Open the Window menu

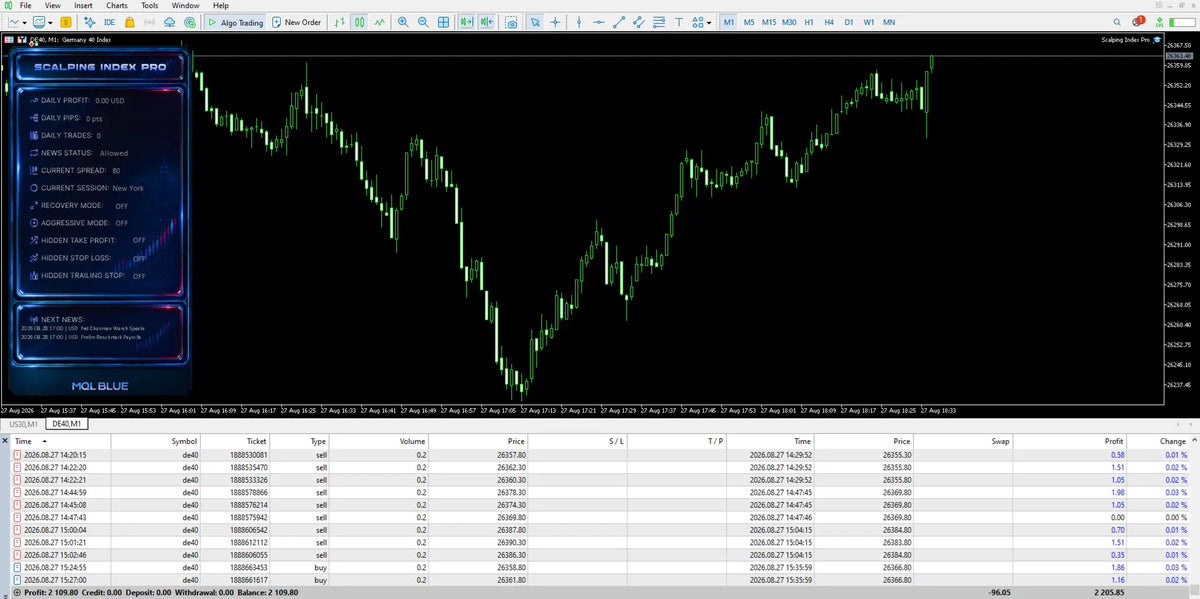coord(184,5)
